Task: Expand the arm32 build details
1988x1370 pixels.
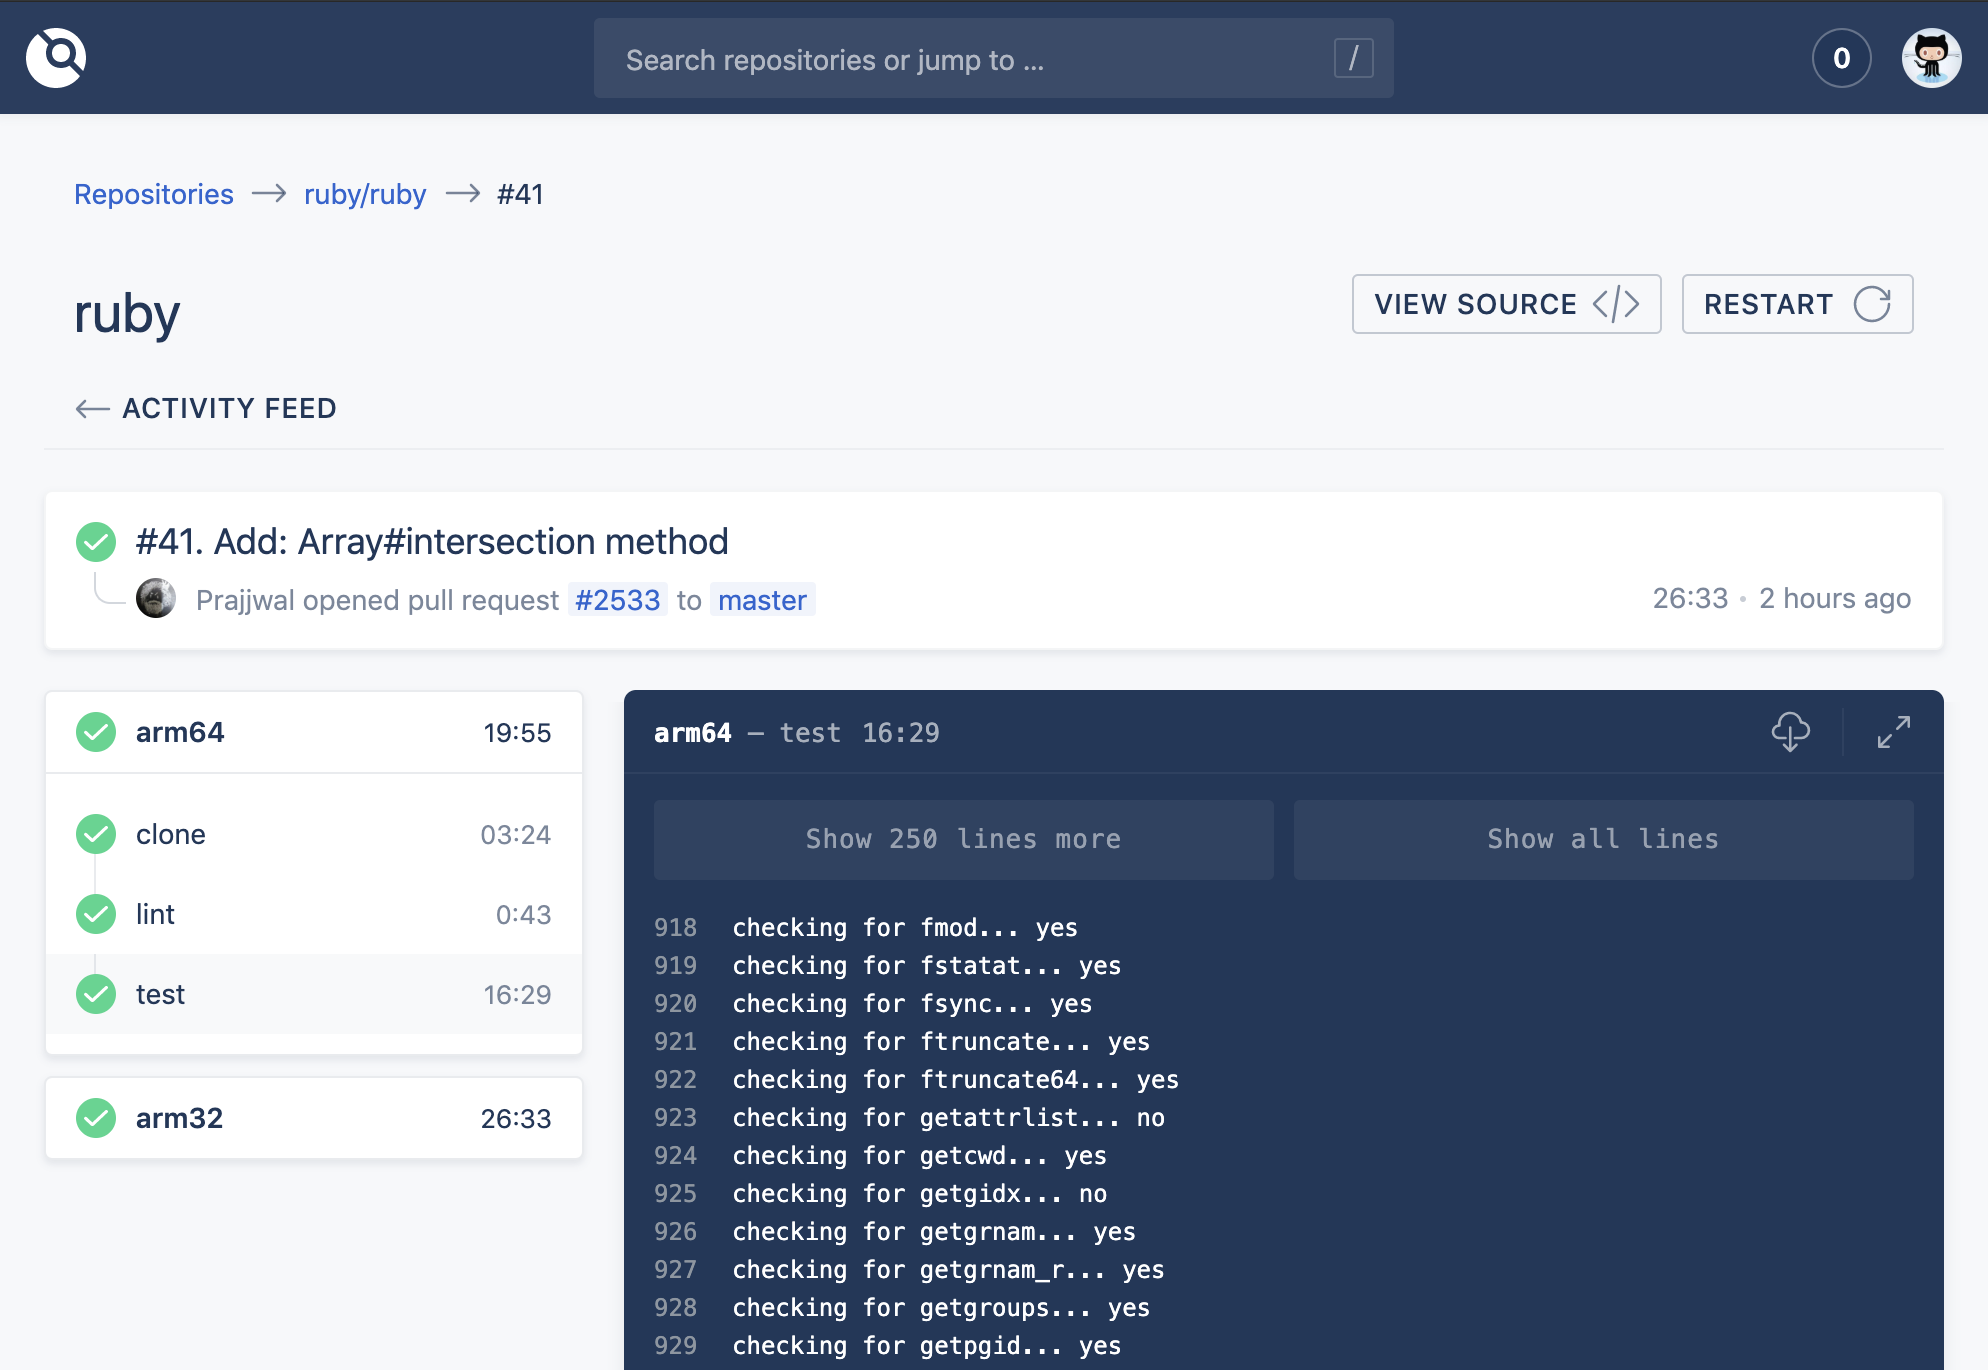Action: tap(313, 1116)
